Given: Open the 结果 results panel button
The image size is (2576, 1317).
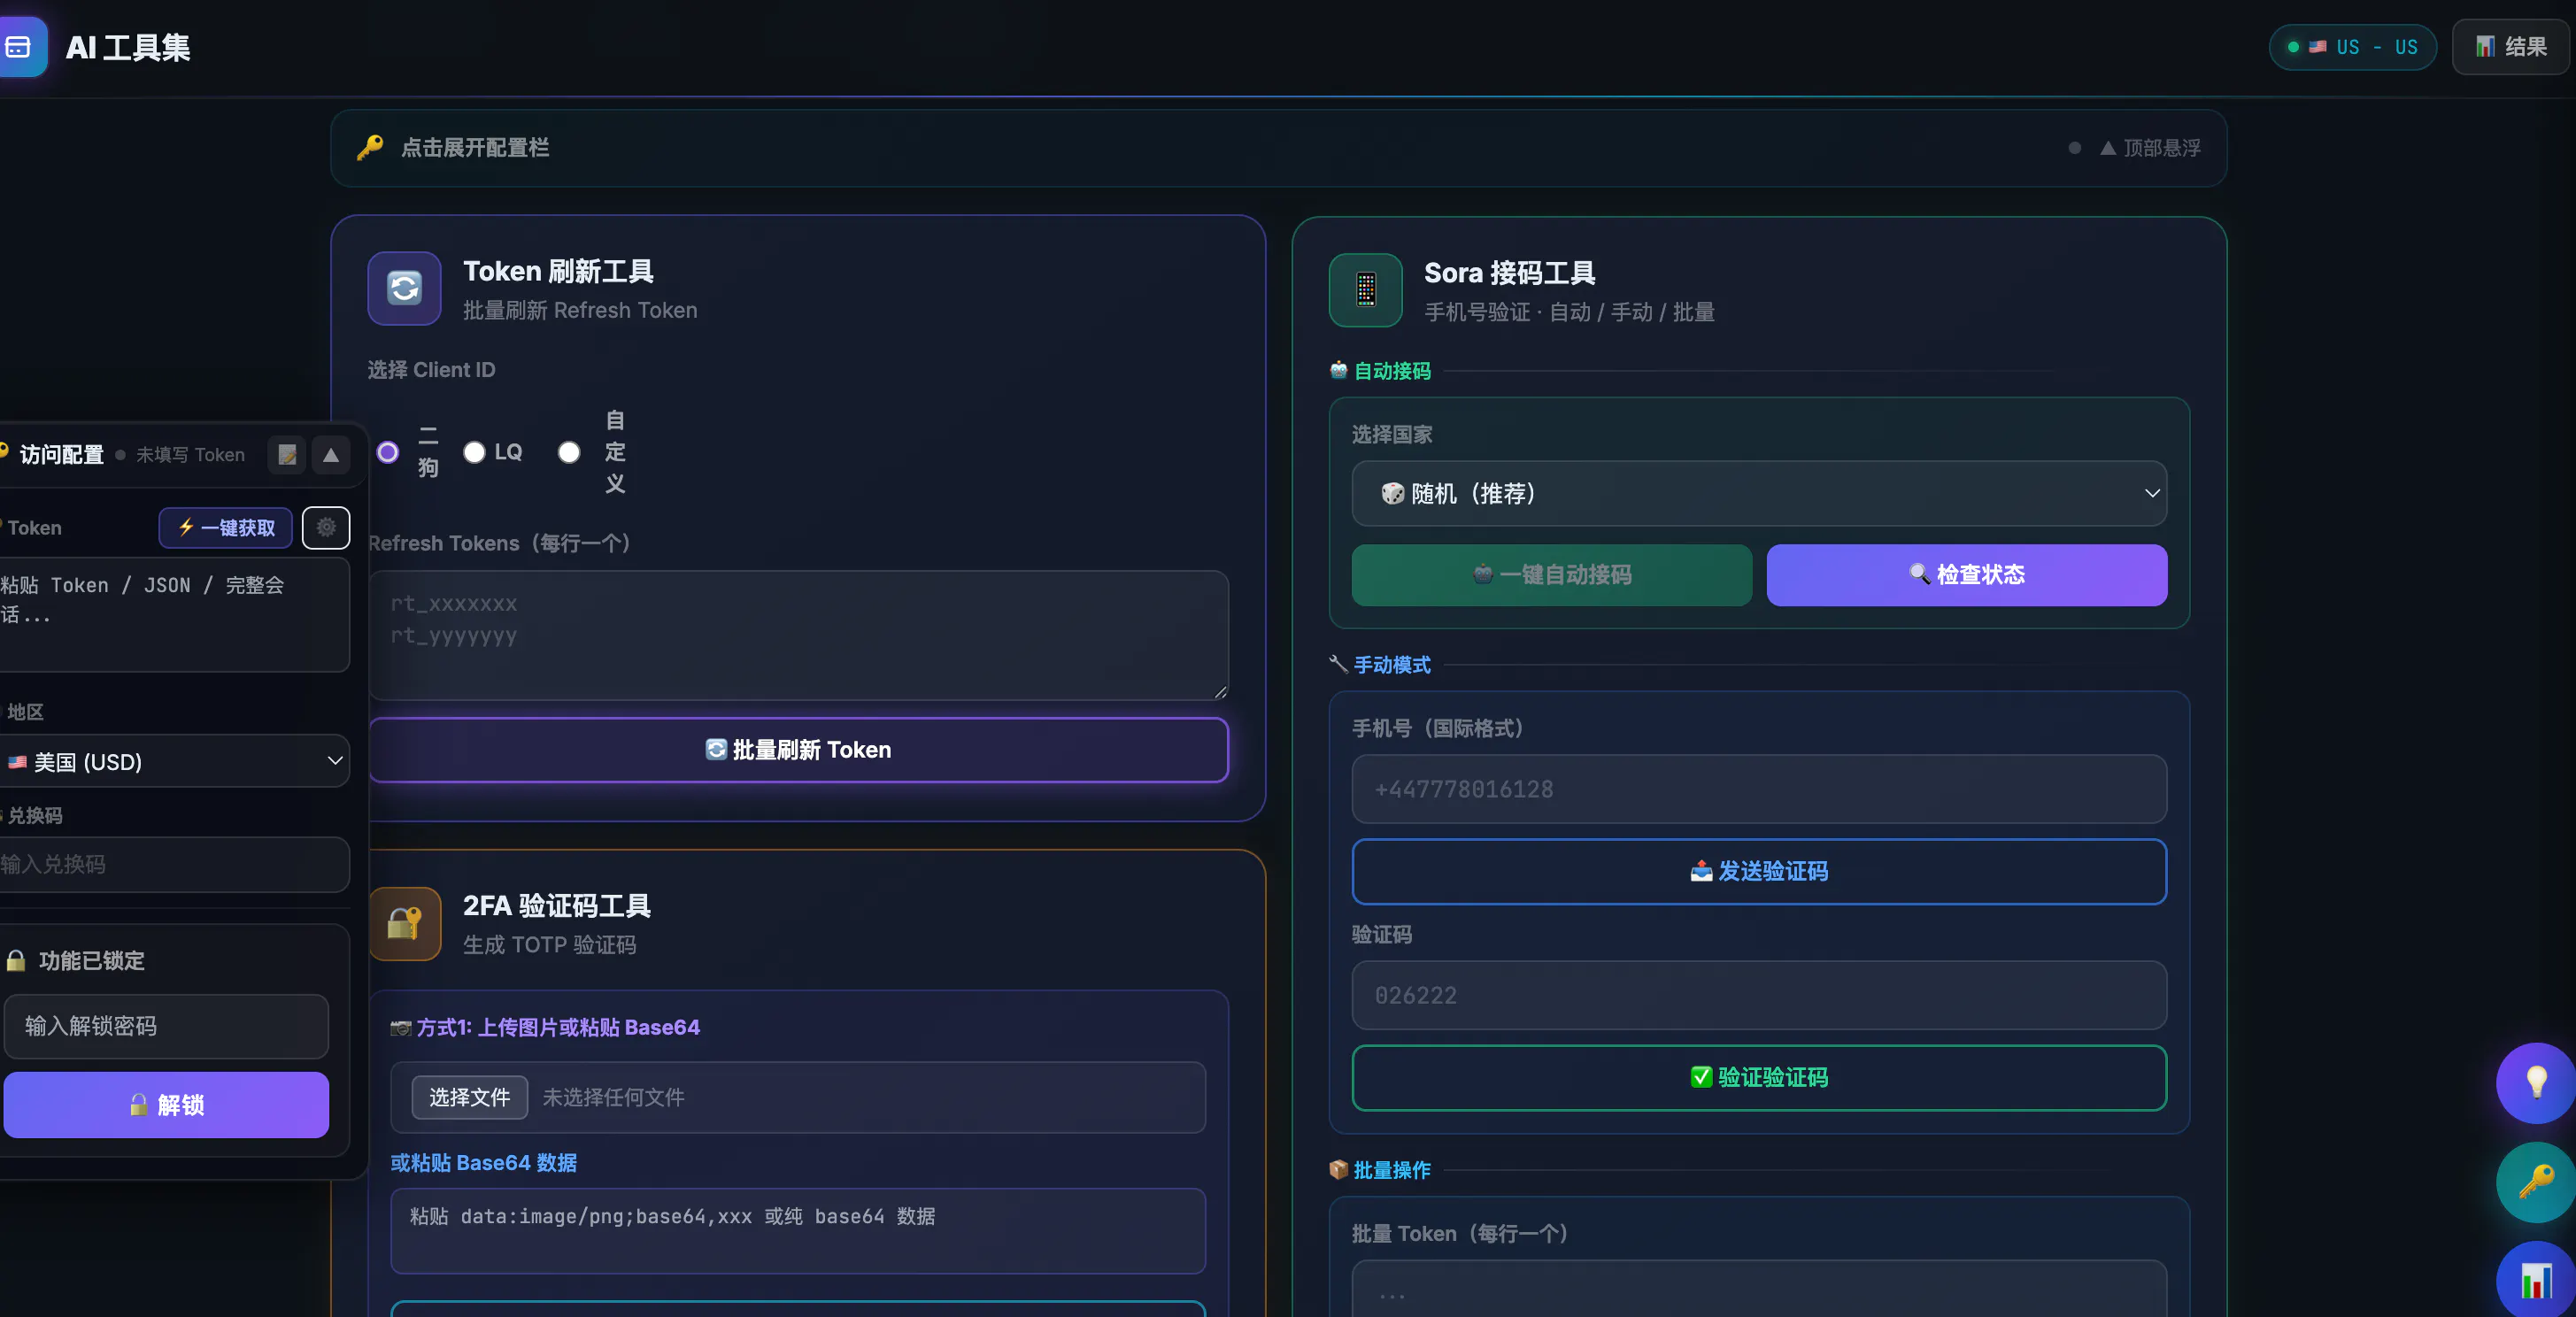Looking at the screenshot, I should 2510,47.
